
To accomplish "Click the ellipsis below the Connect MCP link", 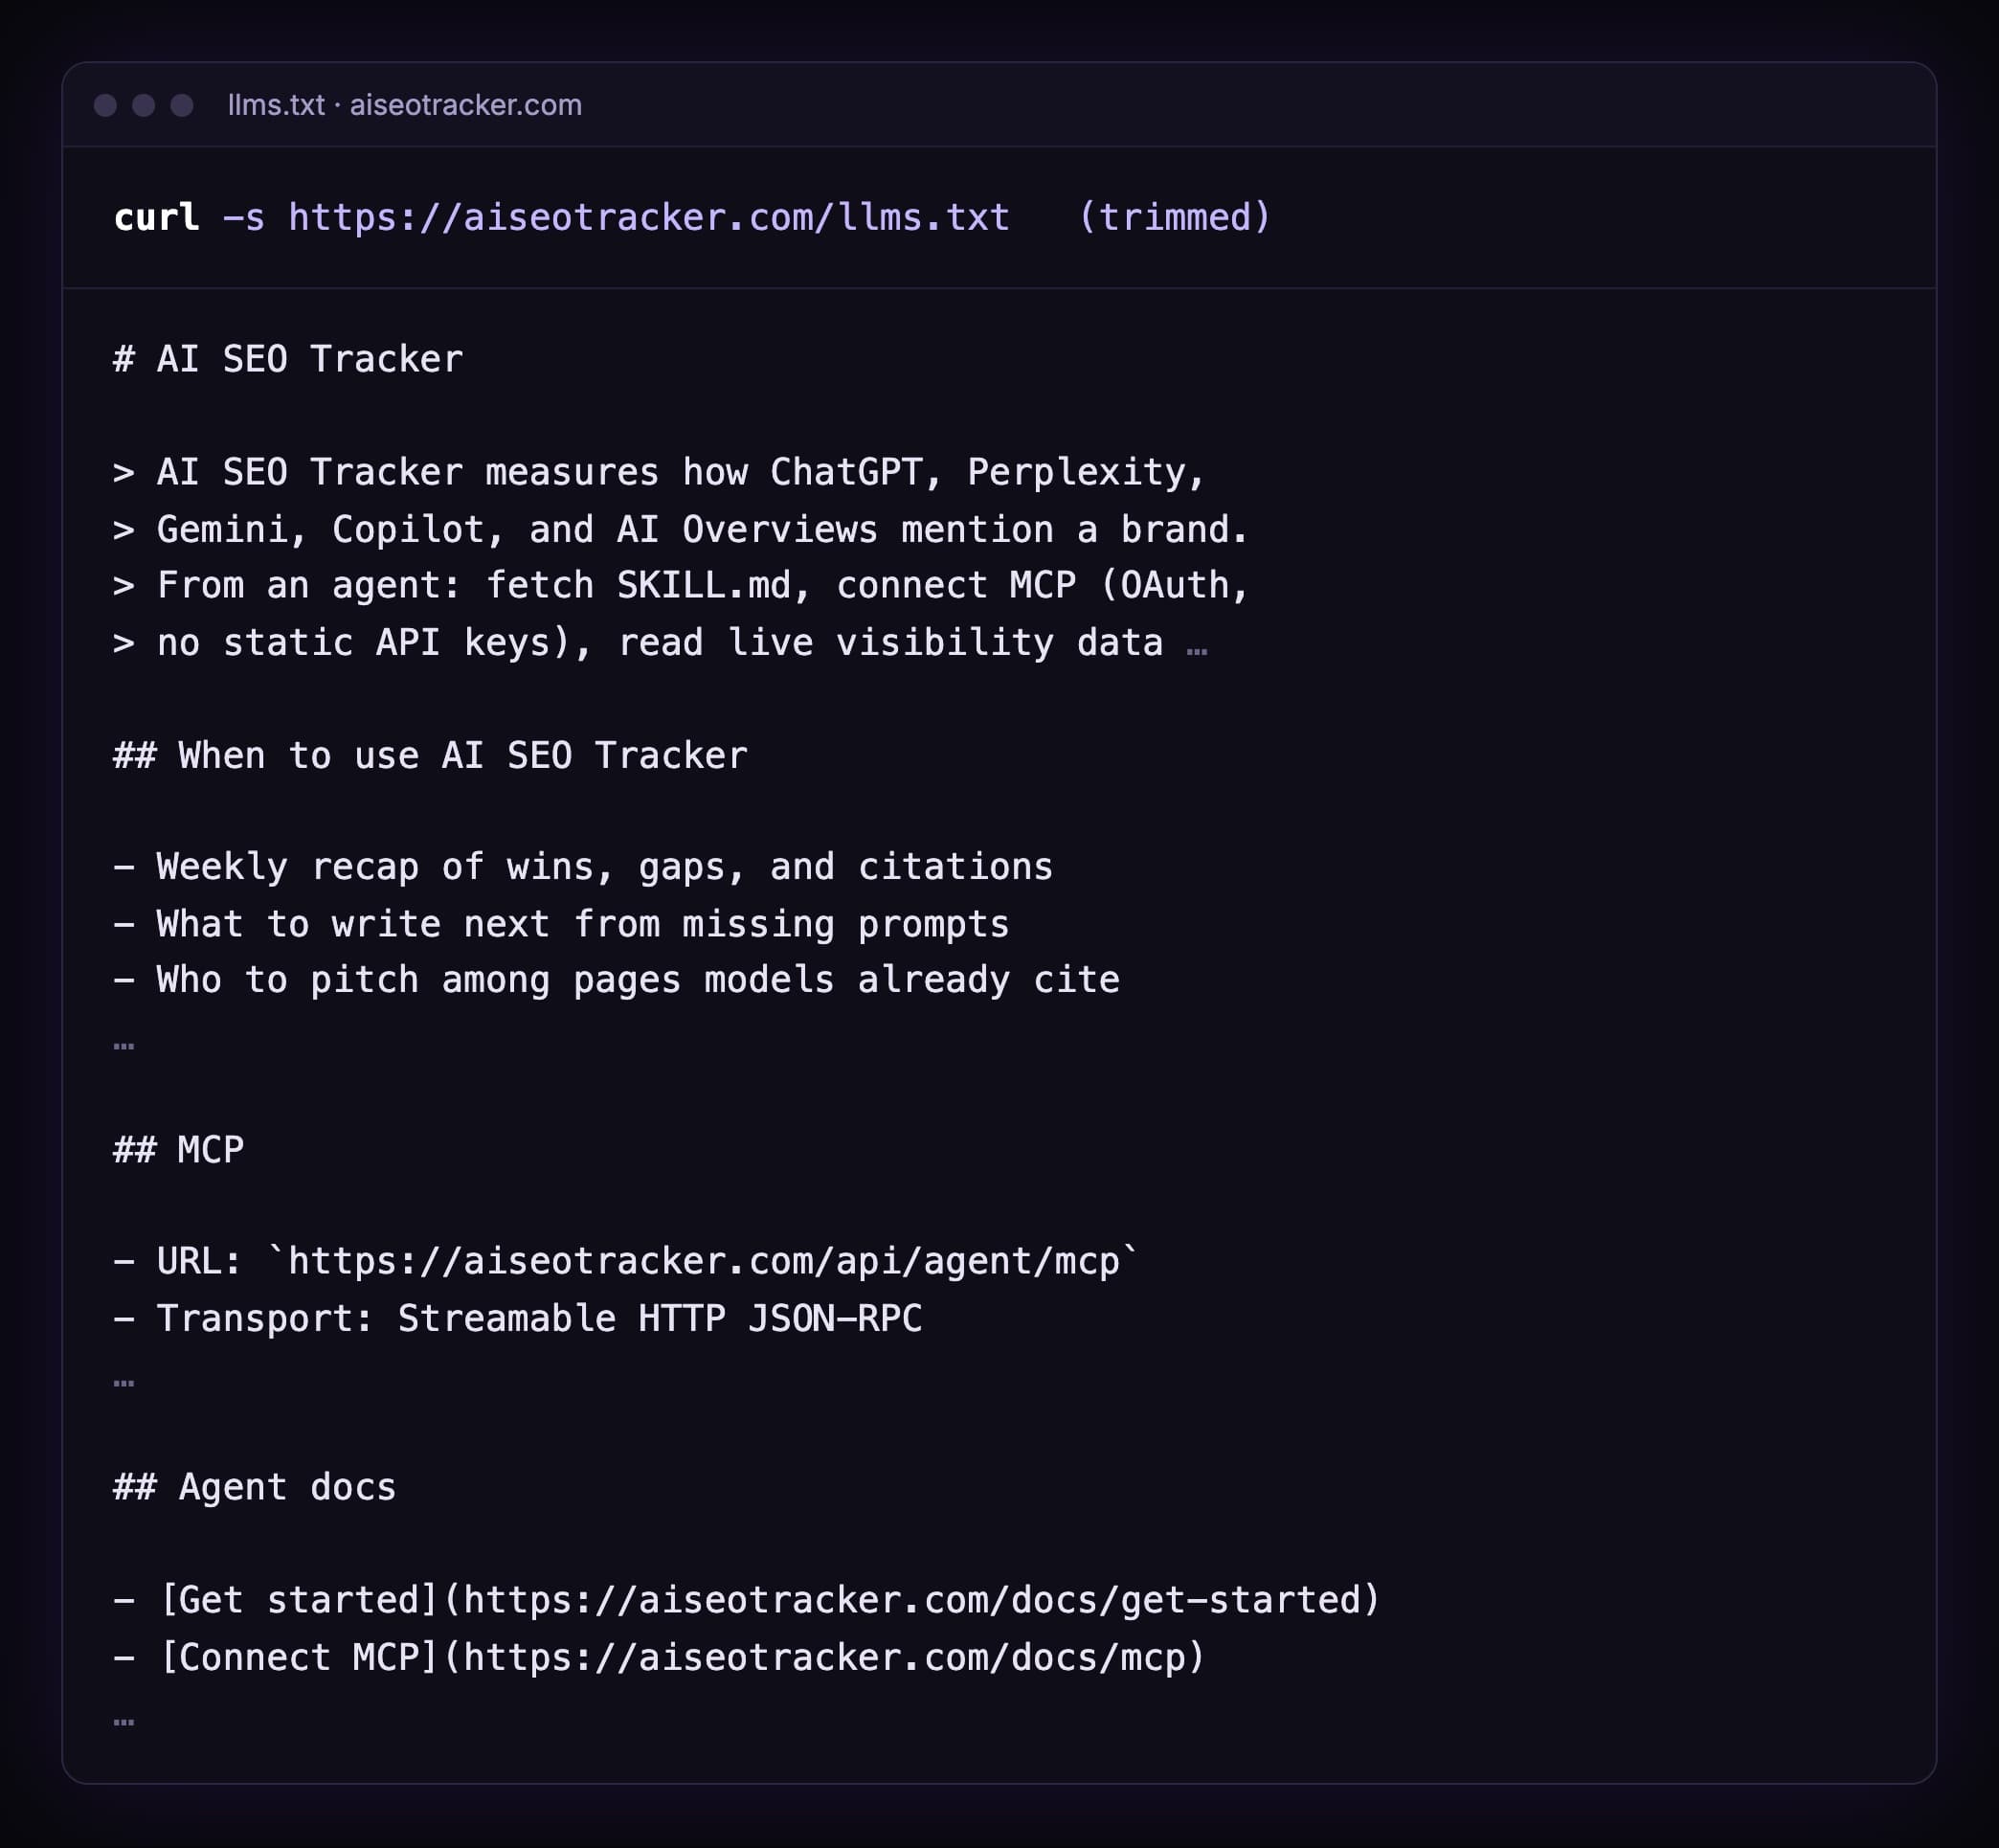I will coord(124,1722).
